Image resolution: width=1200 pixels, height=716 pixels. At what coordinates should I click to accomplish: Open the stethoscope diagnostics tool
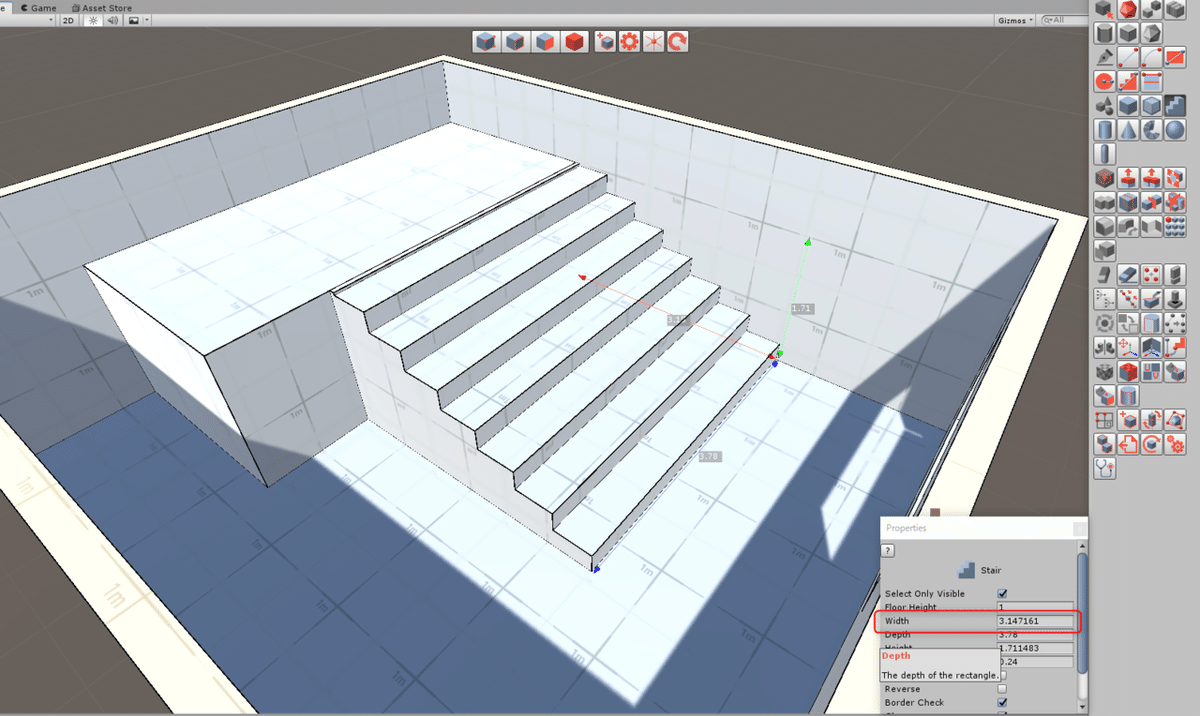coord(1105,468)
